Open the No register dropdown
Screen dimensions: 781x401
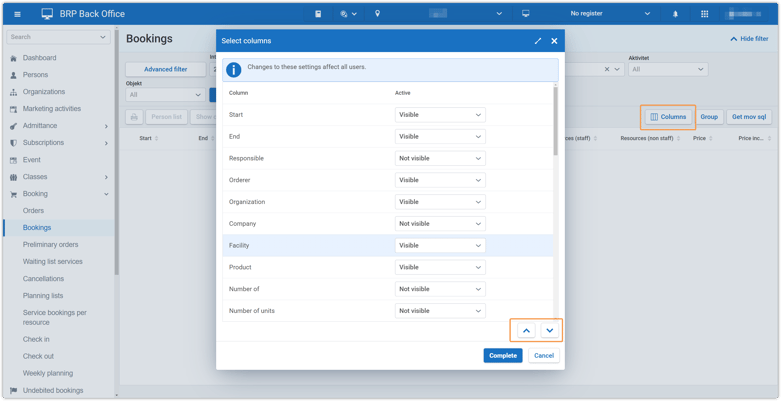(611, 14)
